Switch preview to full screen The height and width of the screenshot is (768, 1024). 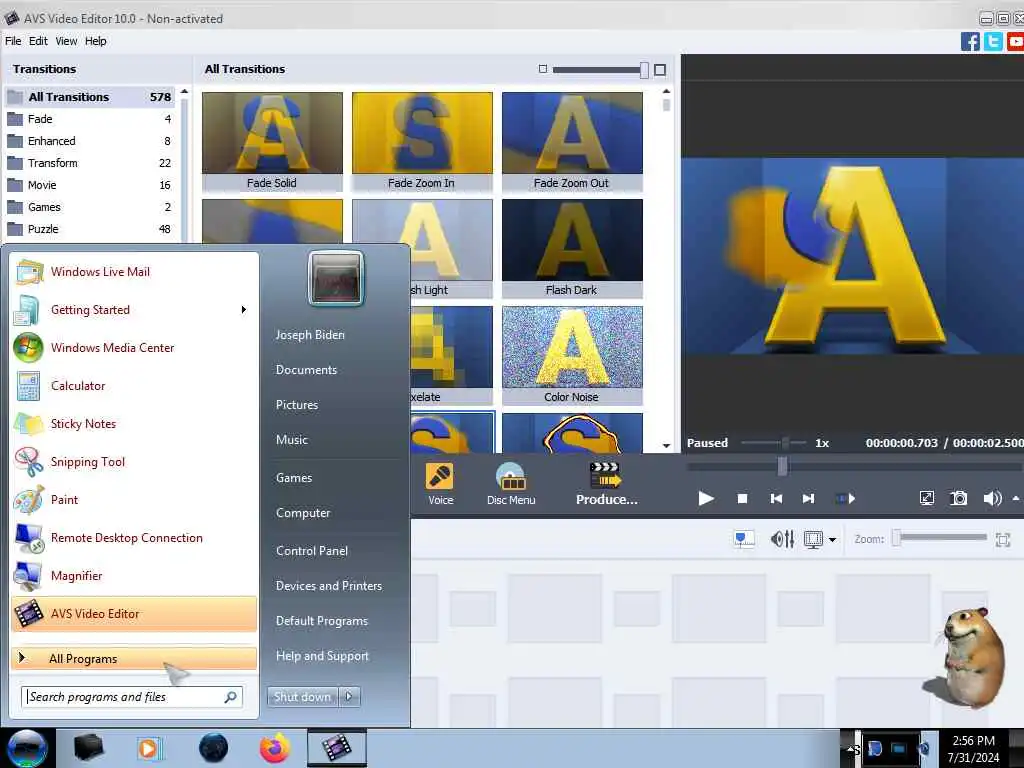click(x=926, y=498)
